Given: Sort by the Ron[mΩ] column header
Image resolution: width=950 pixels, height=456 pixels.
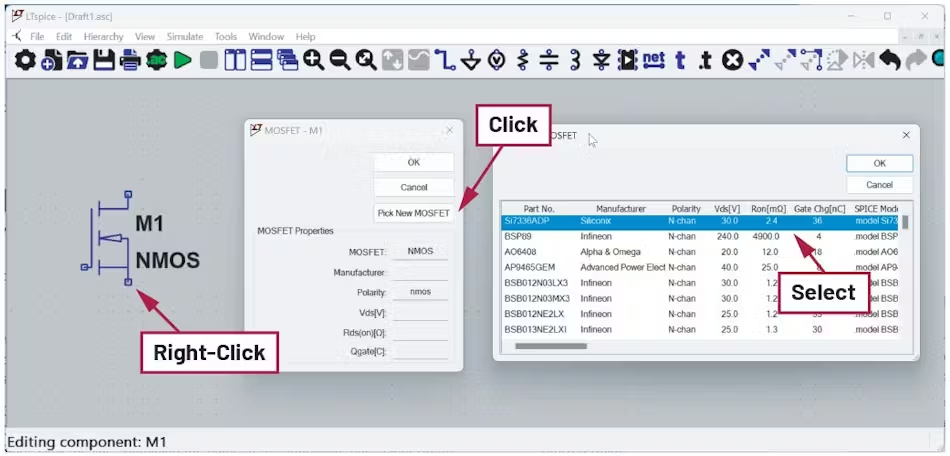Looking at the screenshot, I should tap(768, 208).
